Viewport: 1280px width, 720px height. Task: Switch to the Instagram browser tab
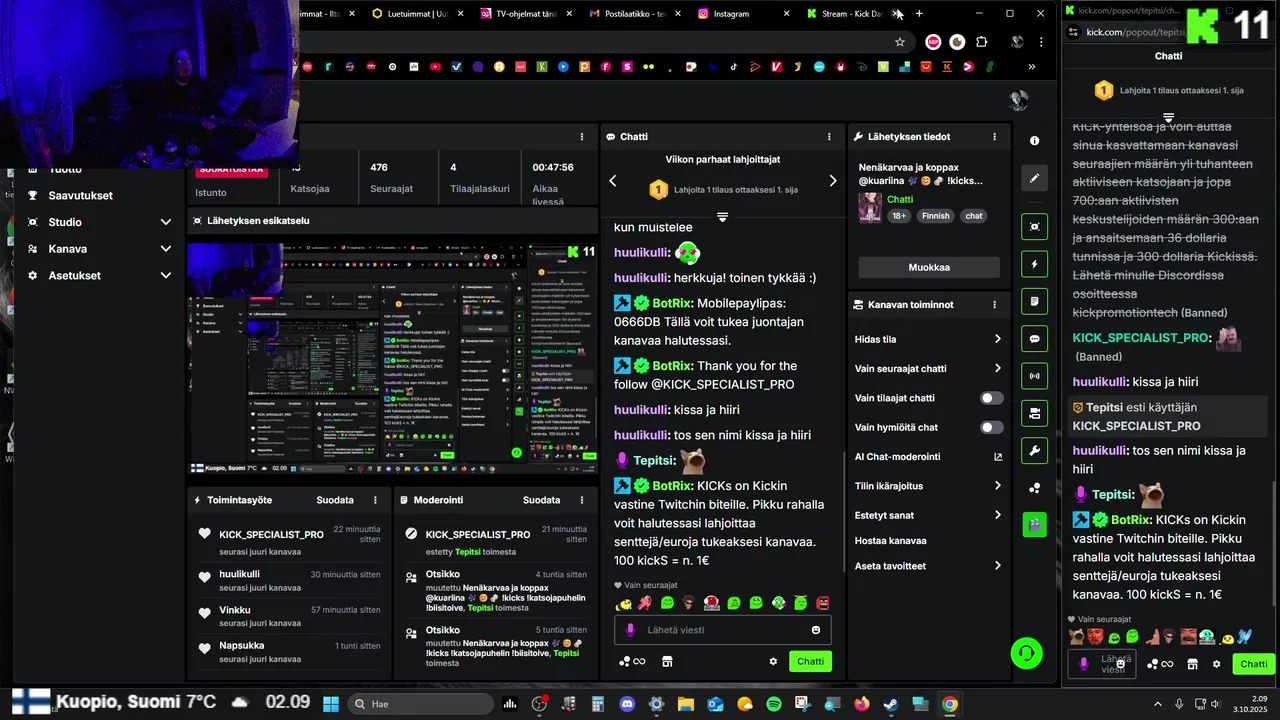(x=743, y=13)
